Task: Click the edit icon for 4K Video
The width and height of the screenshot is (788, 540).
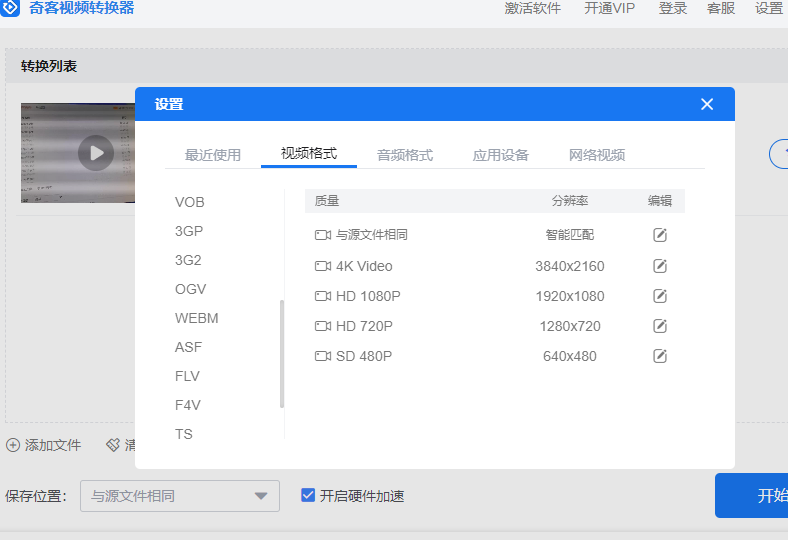Action: click(x=660, y=266)
